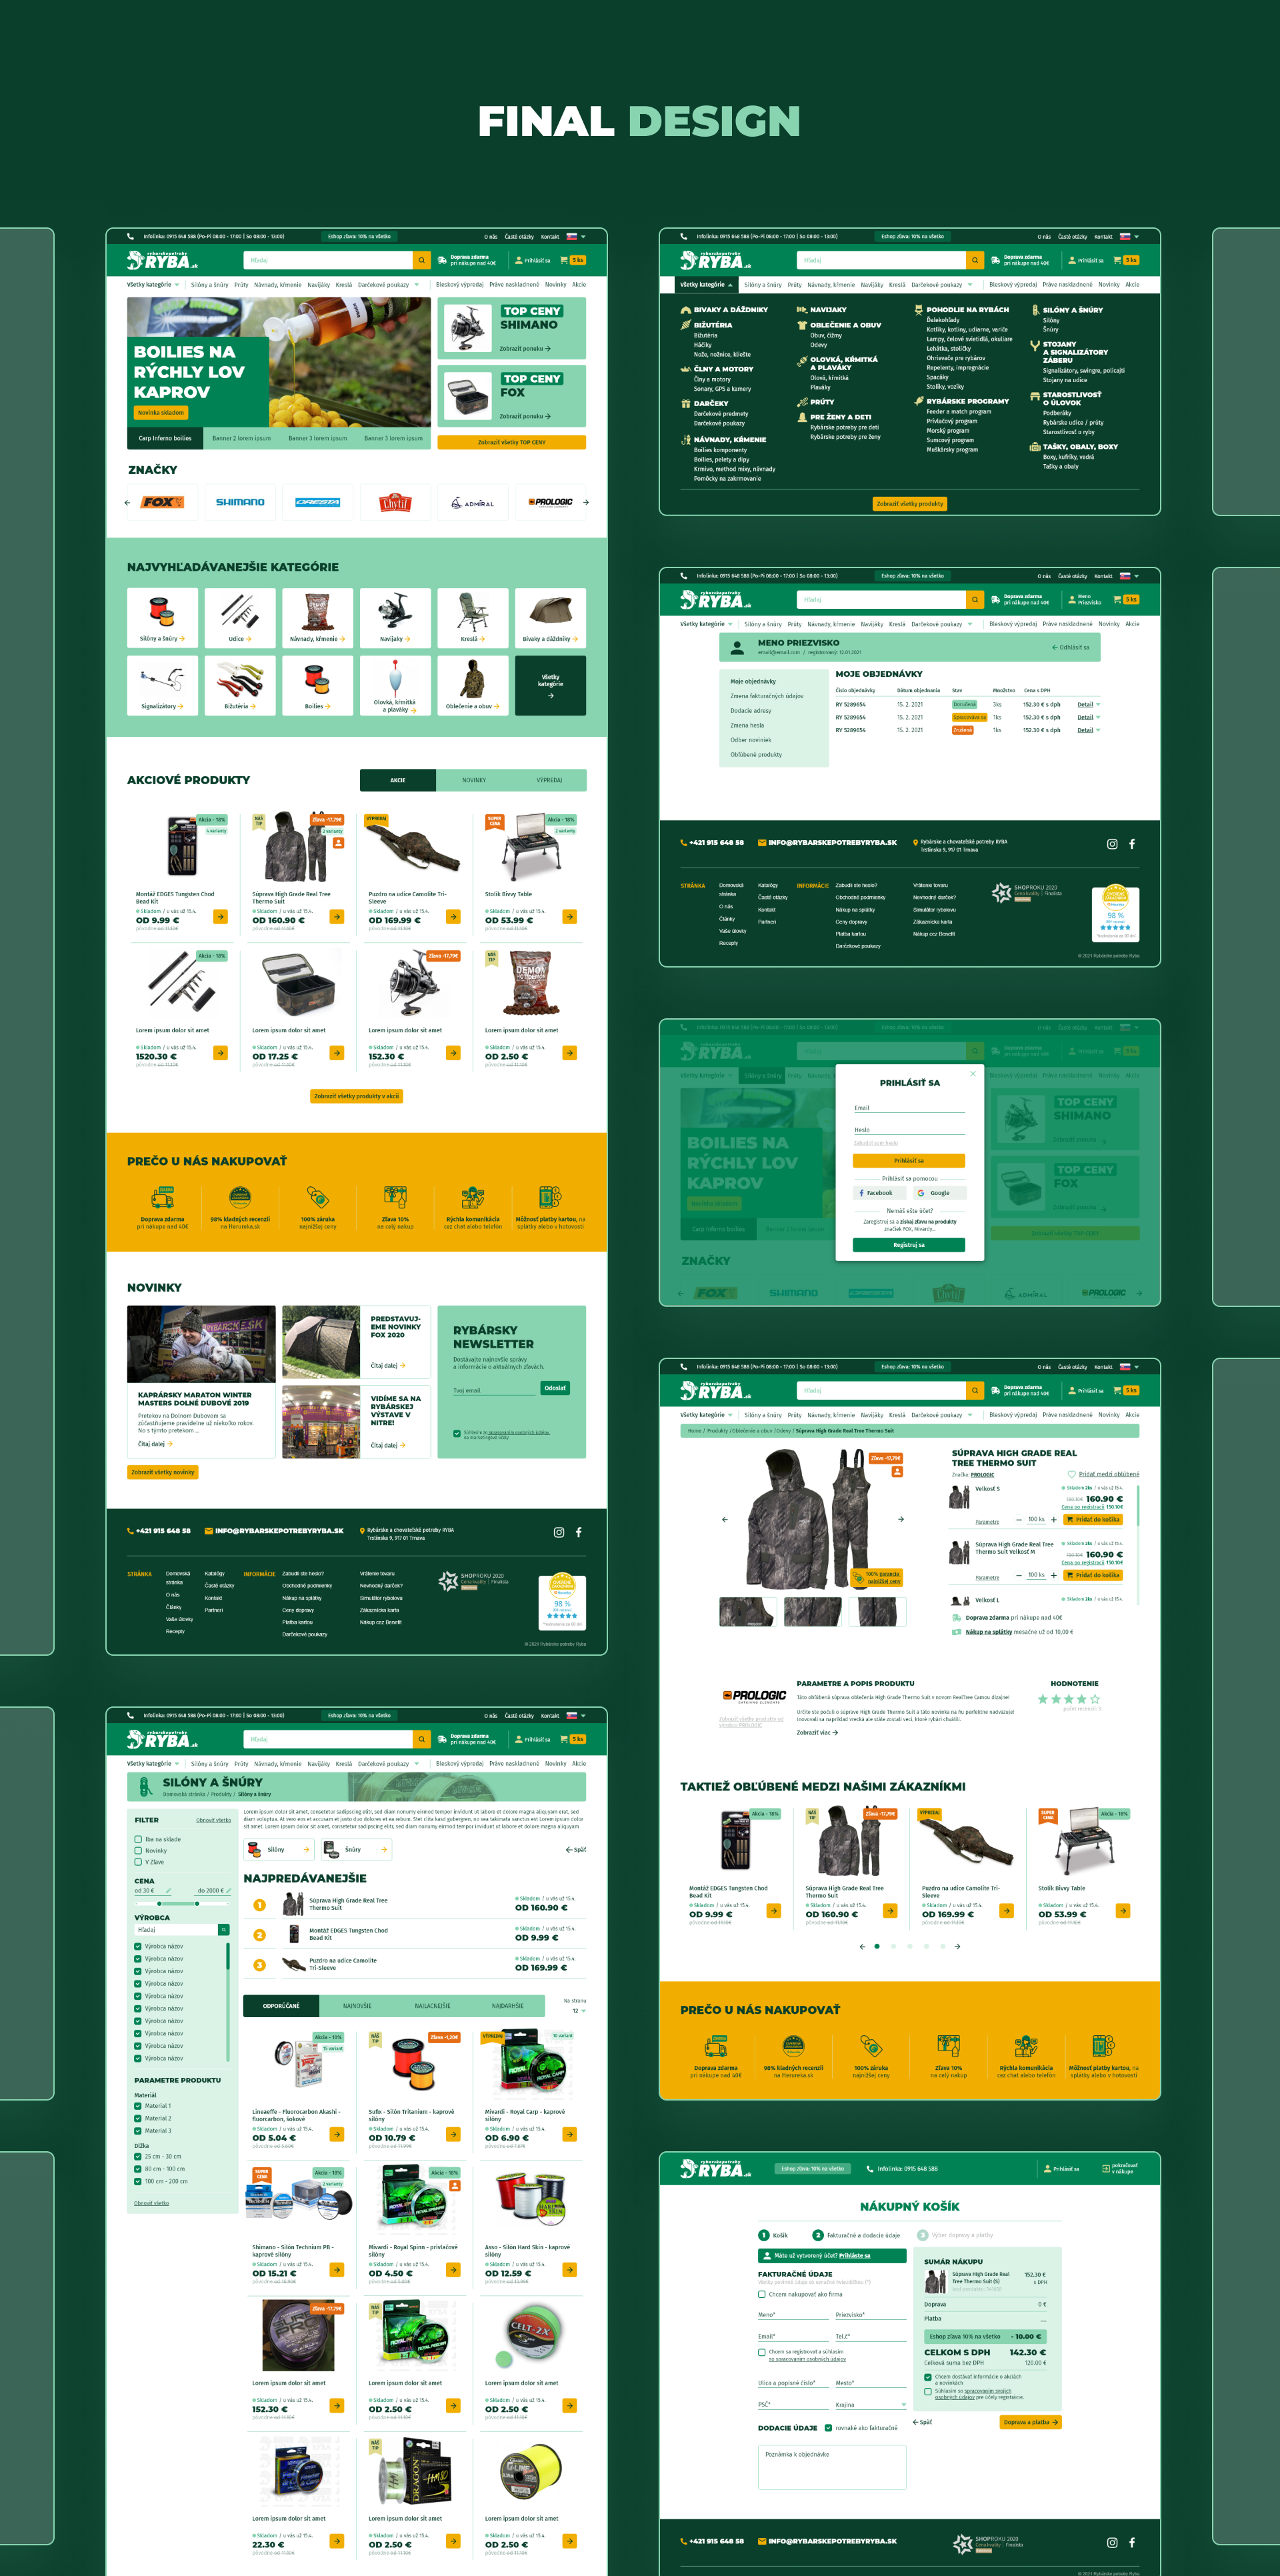The image size is (1280, 2576).
Task: Increase quantity plus for Velkosť S
Action: pyautogui.click(x=1053, y=1519)
